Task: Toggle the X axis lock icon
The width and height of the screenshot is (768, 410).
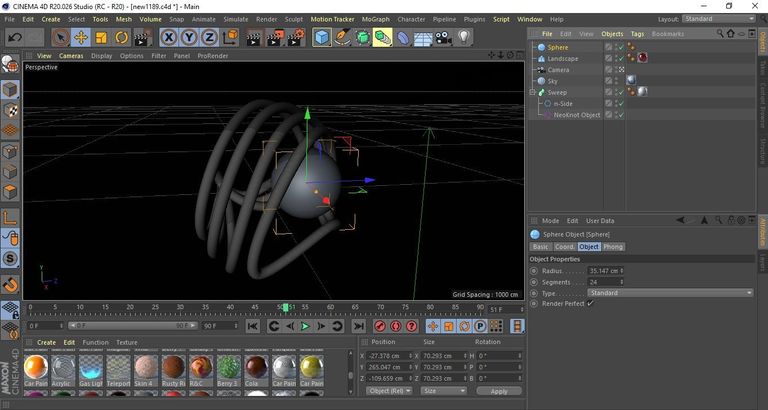Action: point(169,38)
